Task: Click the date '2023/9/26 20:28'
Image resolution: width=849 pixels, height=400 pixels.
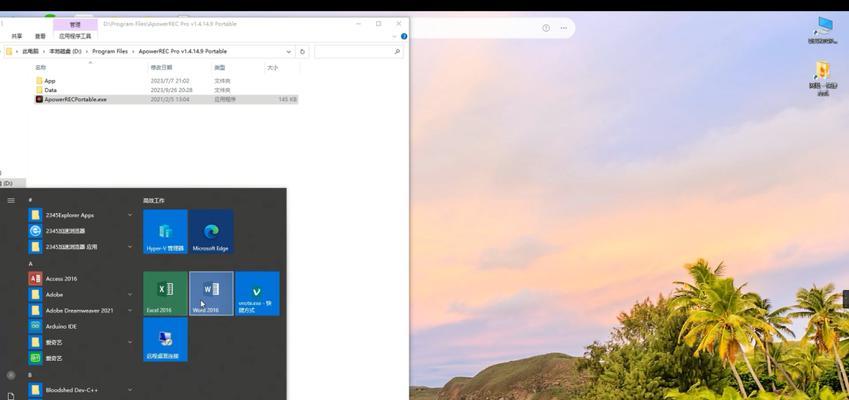Action: 171,90
